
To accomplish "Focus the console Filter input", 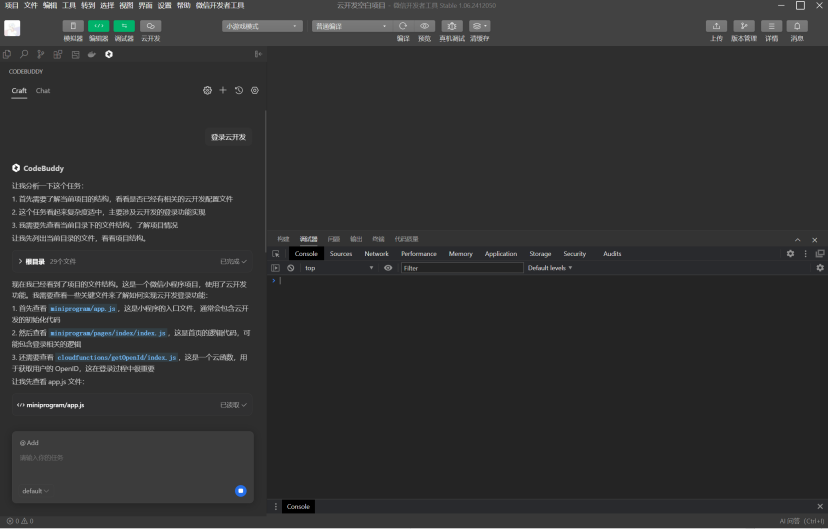I will click(462, 268).
